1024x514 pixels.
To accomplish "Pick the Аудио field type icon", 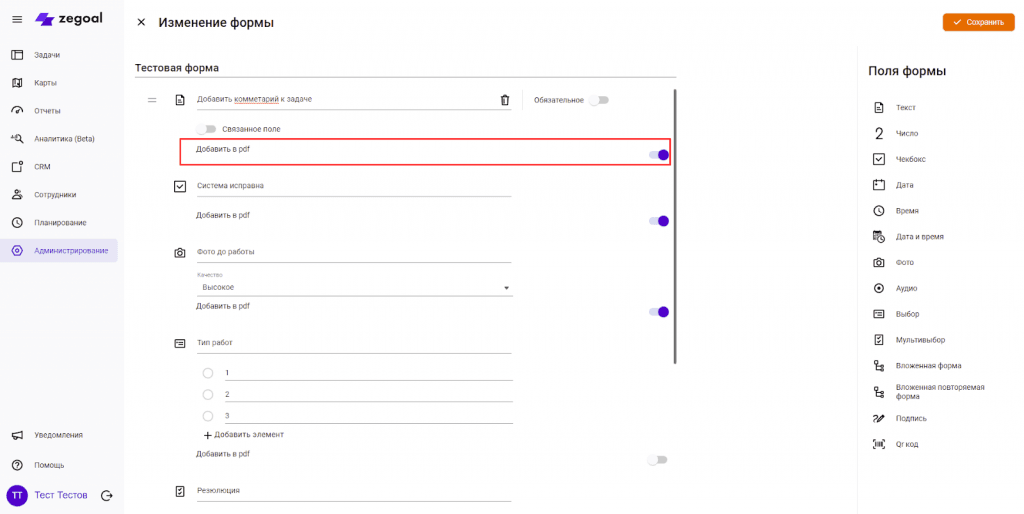I will pyautogui.click(x=879, y=288).
